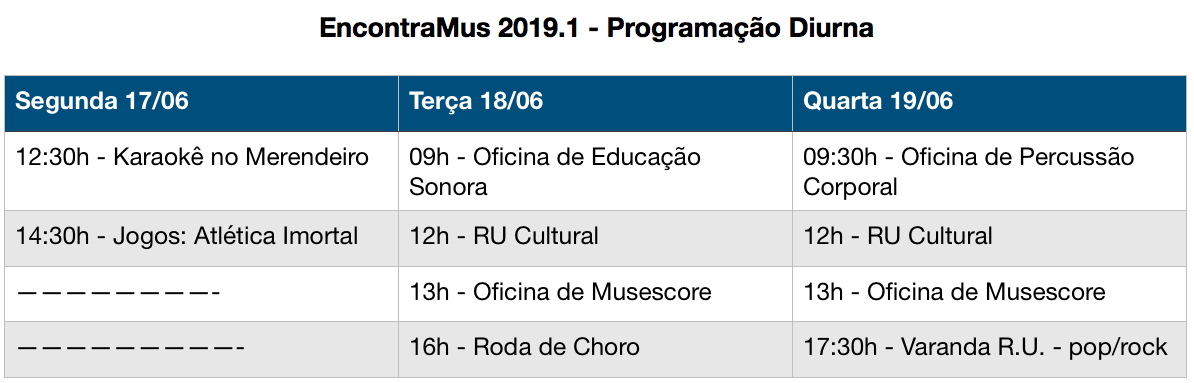Select the Oficina de Educação Sonora cell
This screenshot has height=383, width=1194.
point(595,171)
